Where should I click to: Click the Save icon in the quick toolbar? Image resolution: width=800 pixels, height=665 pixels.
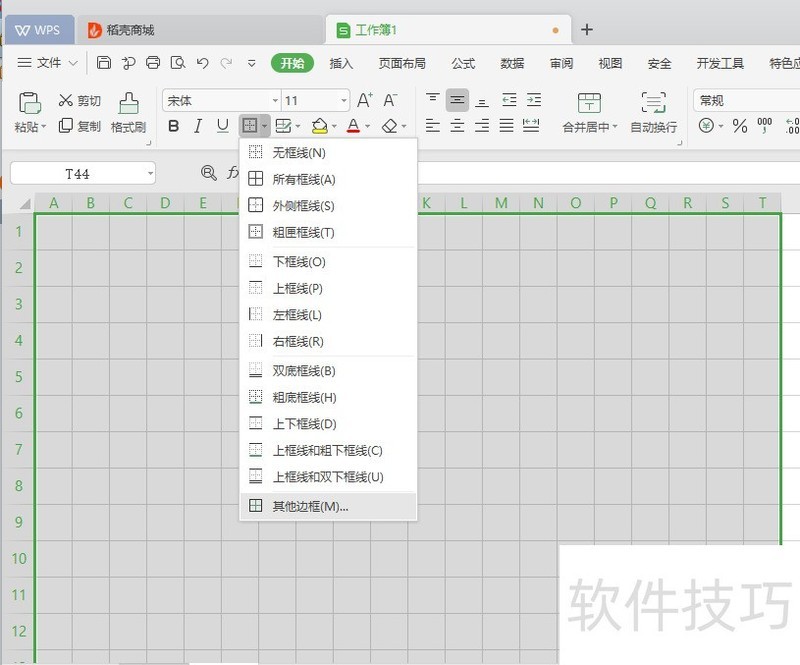coord(104,63)
